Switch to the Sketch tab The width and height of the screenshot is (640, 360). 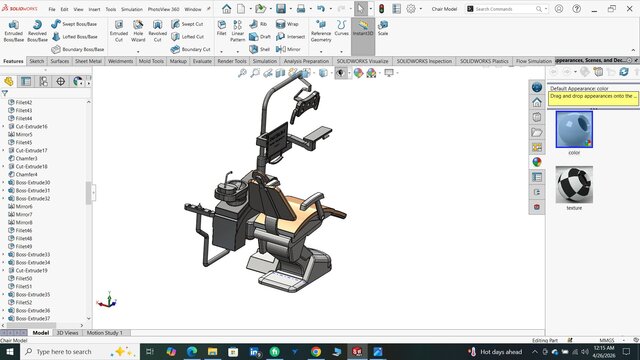[x=37, y=61]
